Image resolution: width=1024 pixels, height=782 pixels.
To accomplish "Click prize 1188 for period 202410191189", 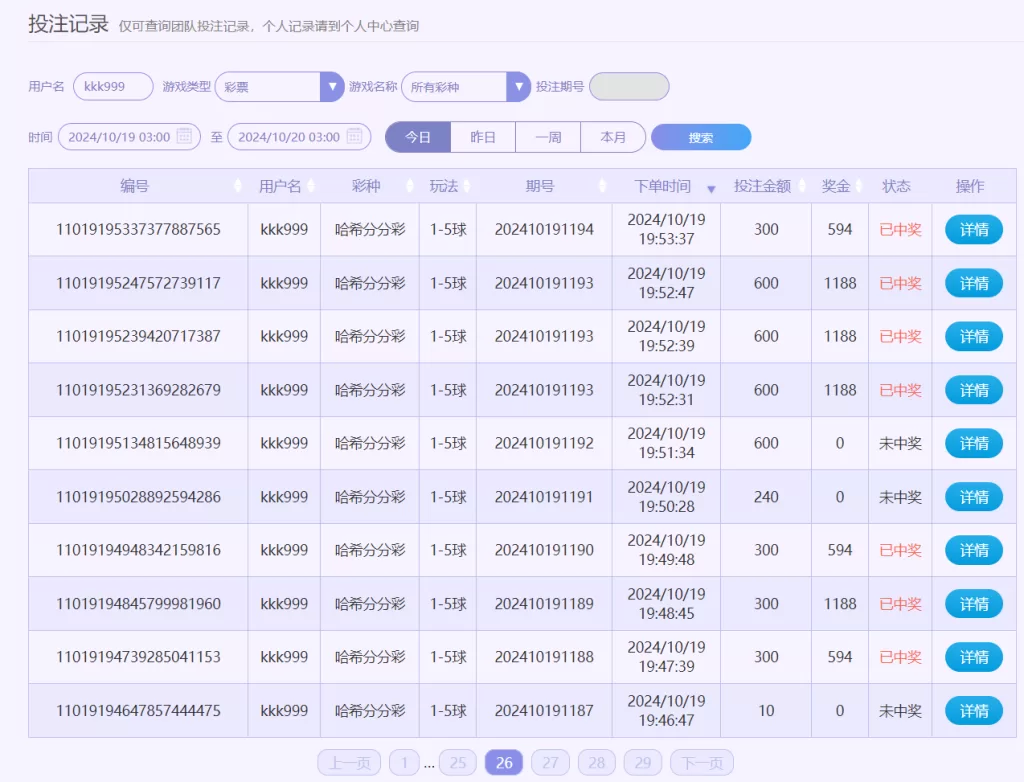I will pos(840,604).
